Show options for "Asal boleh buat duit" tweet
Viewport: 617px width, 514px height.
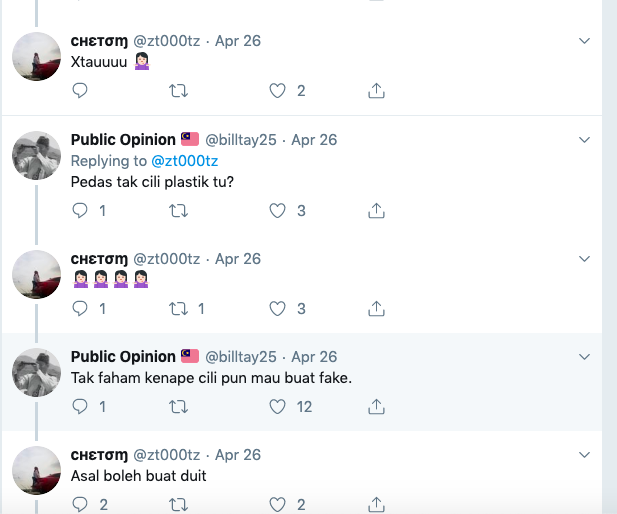point(585,455)
